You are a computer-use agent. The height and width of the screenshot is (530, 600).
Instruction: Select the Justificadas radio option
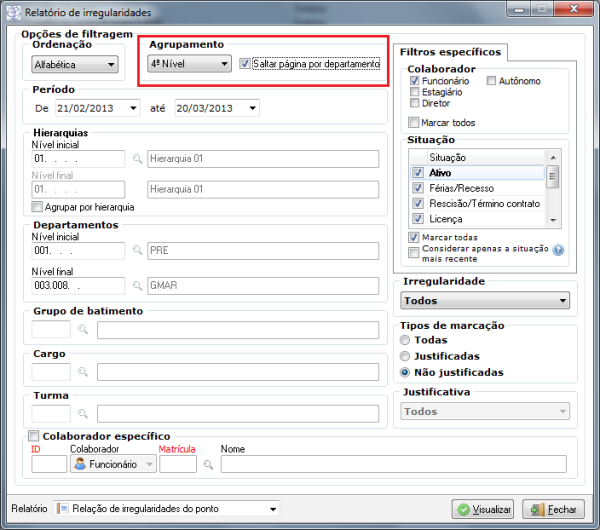point(405,355)
